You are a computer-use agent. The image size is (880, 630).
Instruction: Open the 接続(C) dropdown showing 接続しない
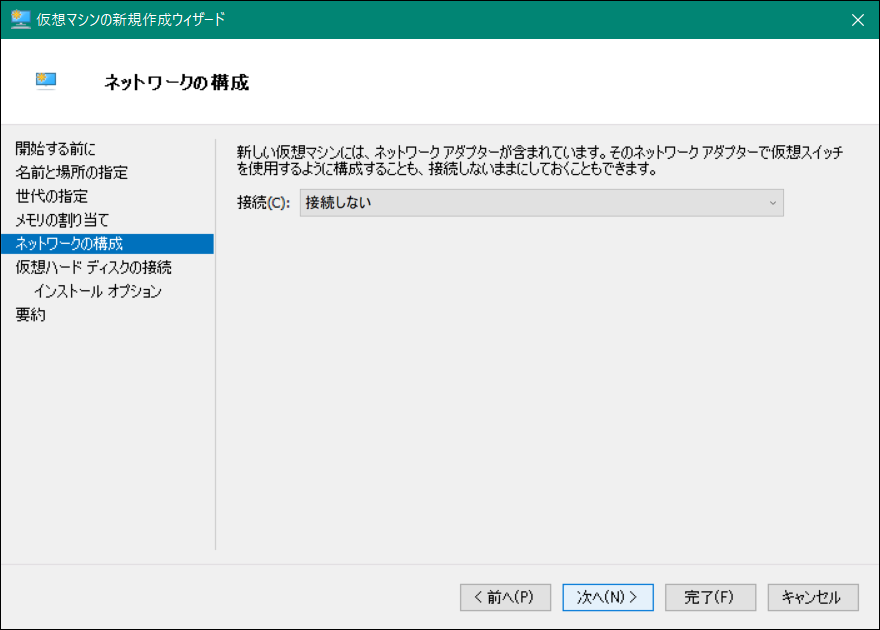coord(542,203)
